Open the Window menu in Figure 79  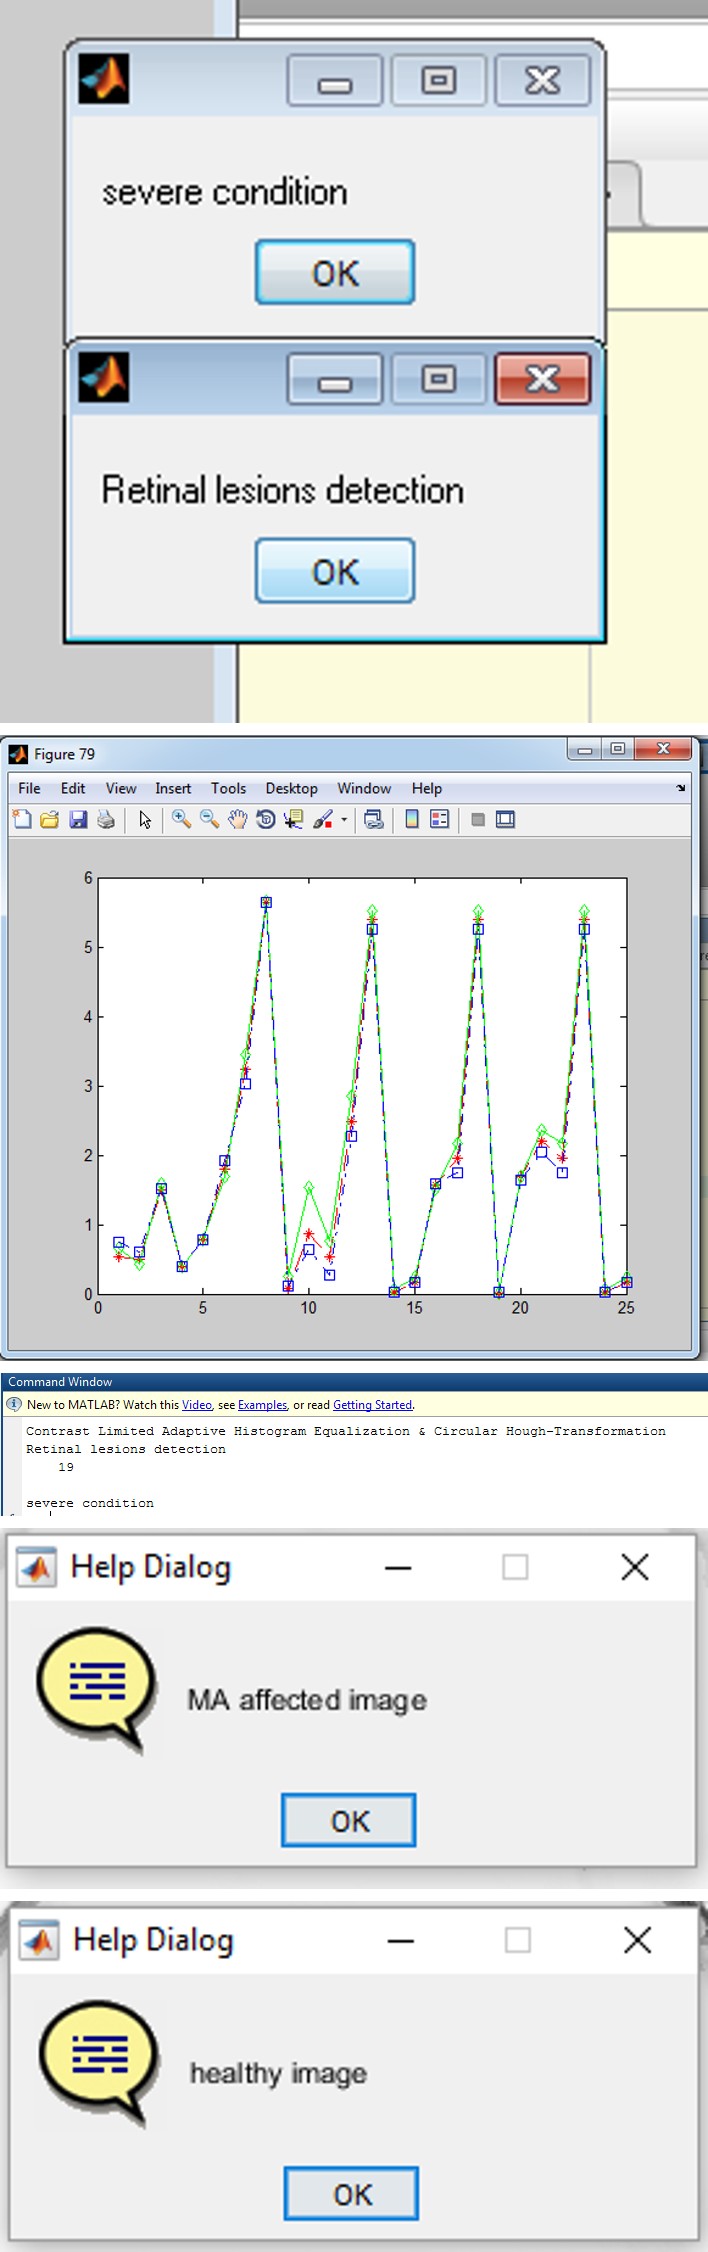click(x=364, y=788)
